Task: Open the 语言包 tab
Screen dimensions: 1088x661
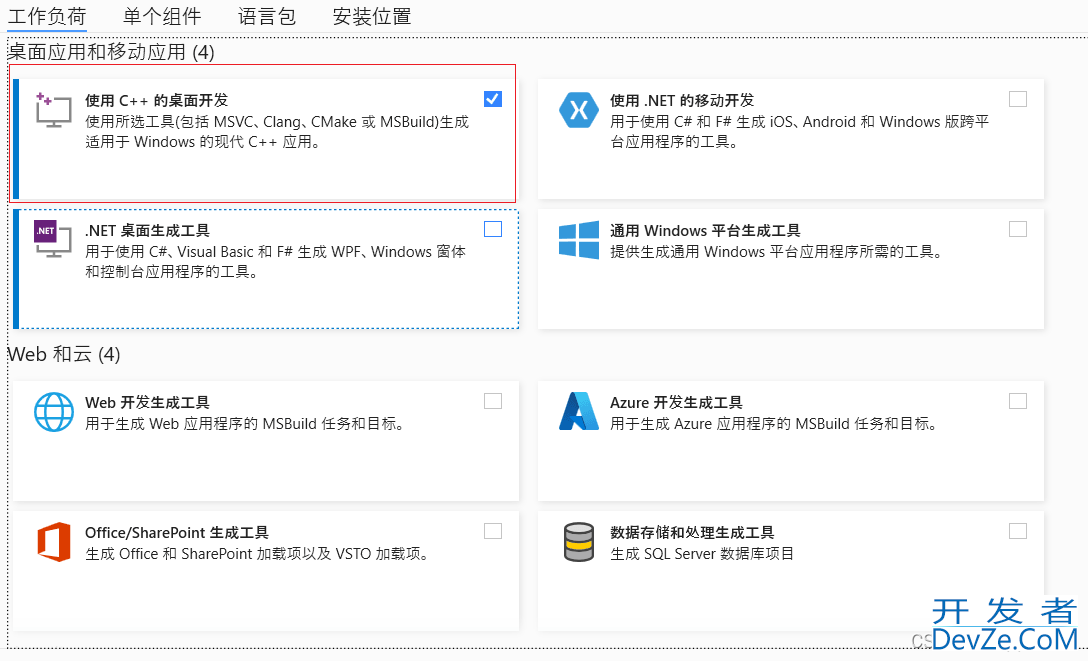Action: 266,16
